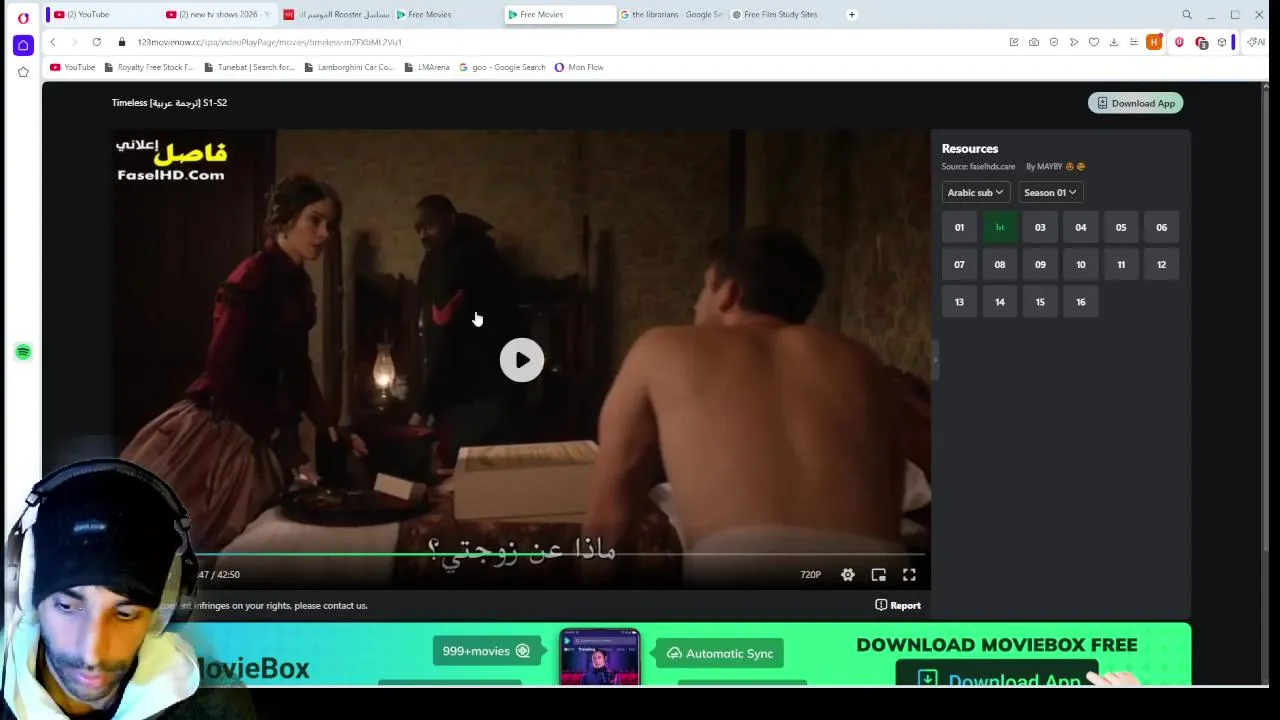1280x720 pixels.
Task: Play the Timeless video
Action: click(522, 360)
